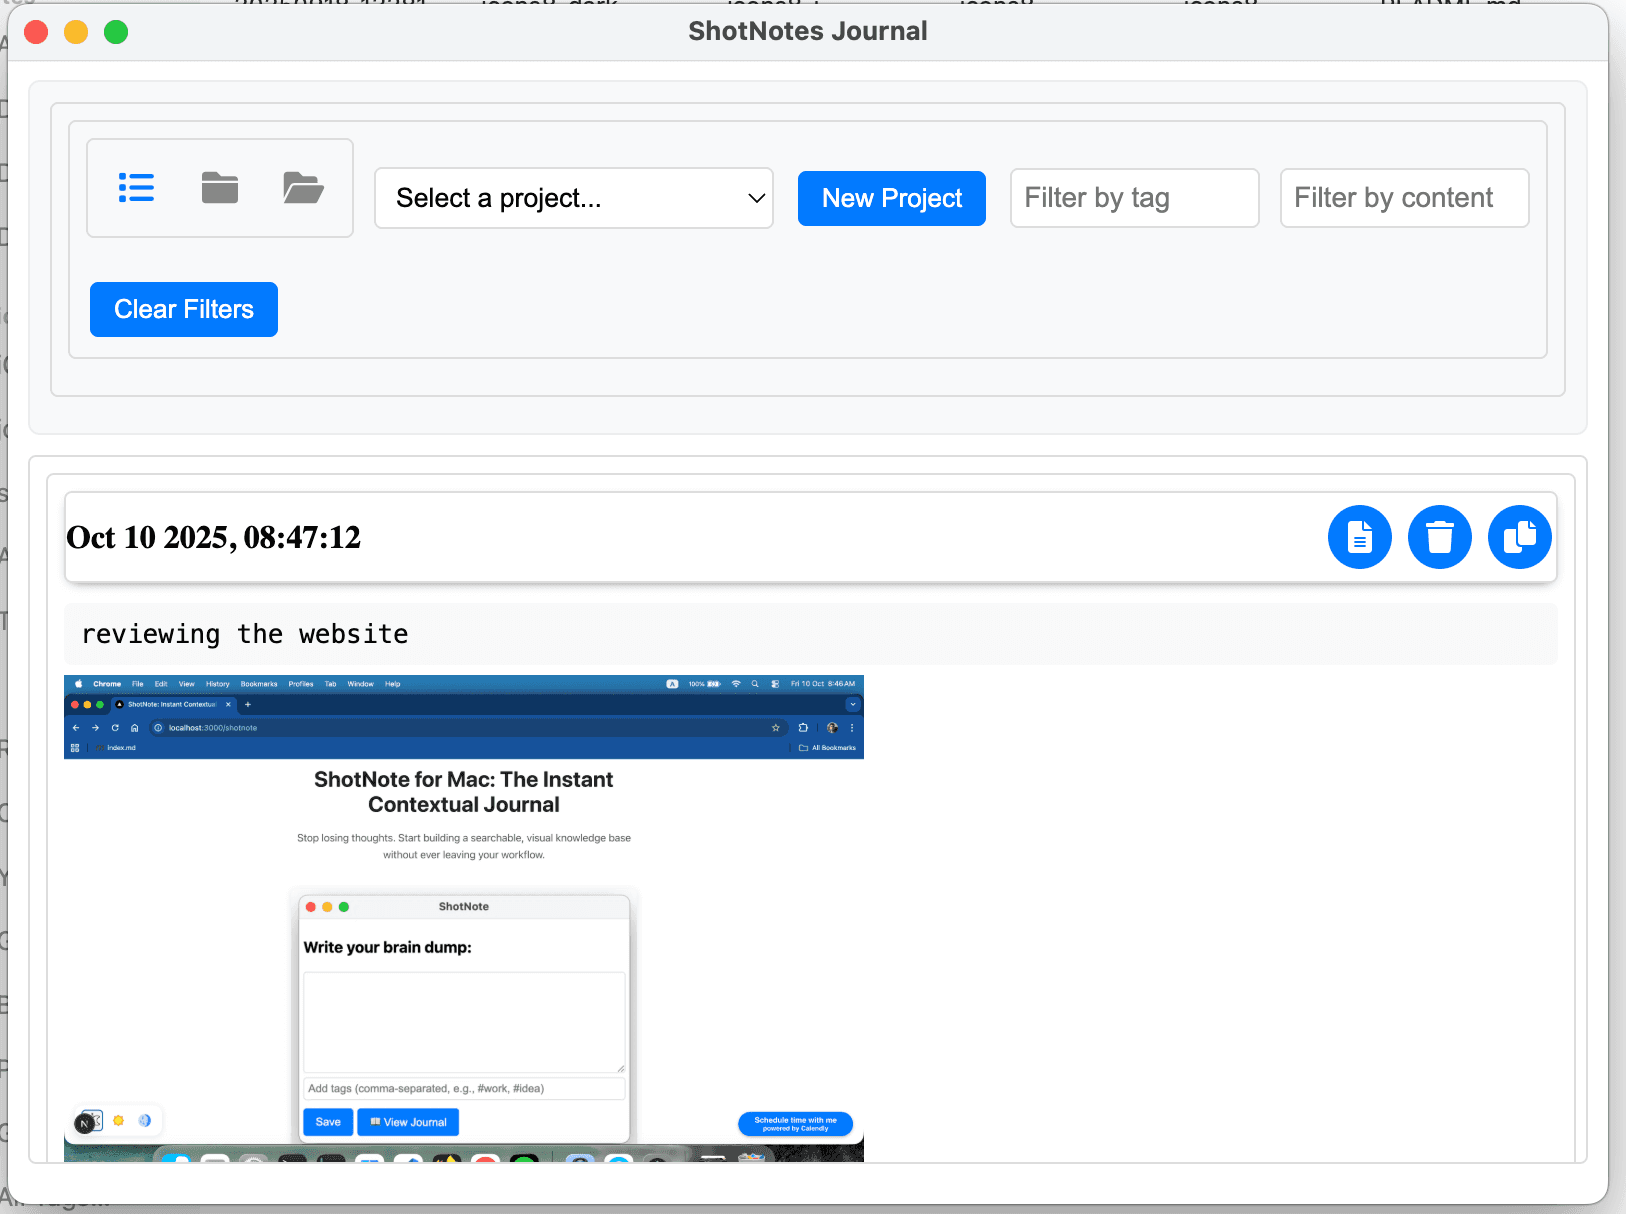Click the closed folder icon
The width and height of the screenshot is (1626, 1214).
pos(220,188)
